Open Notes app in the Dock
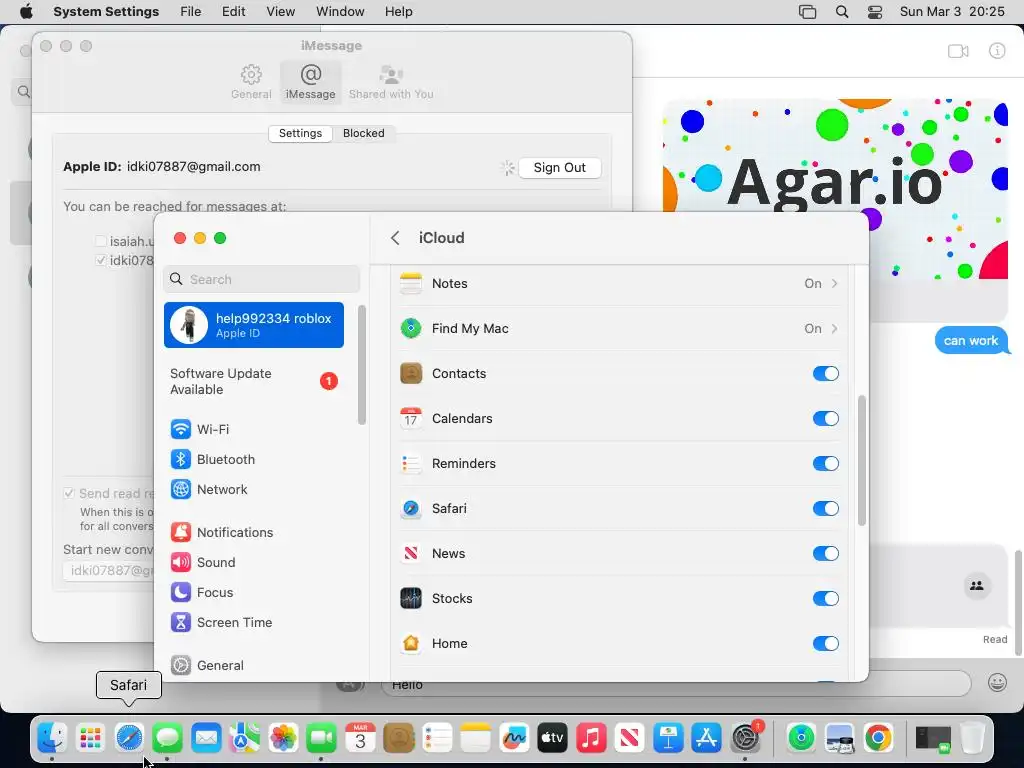 [x=475, y=739]
